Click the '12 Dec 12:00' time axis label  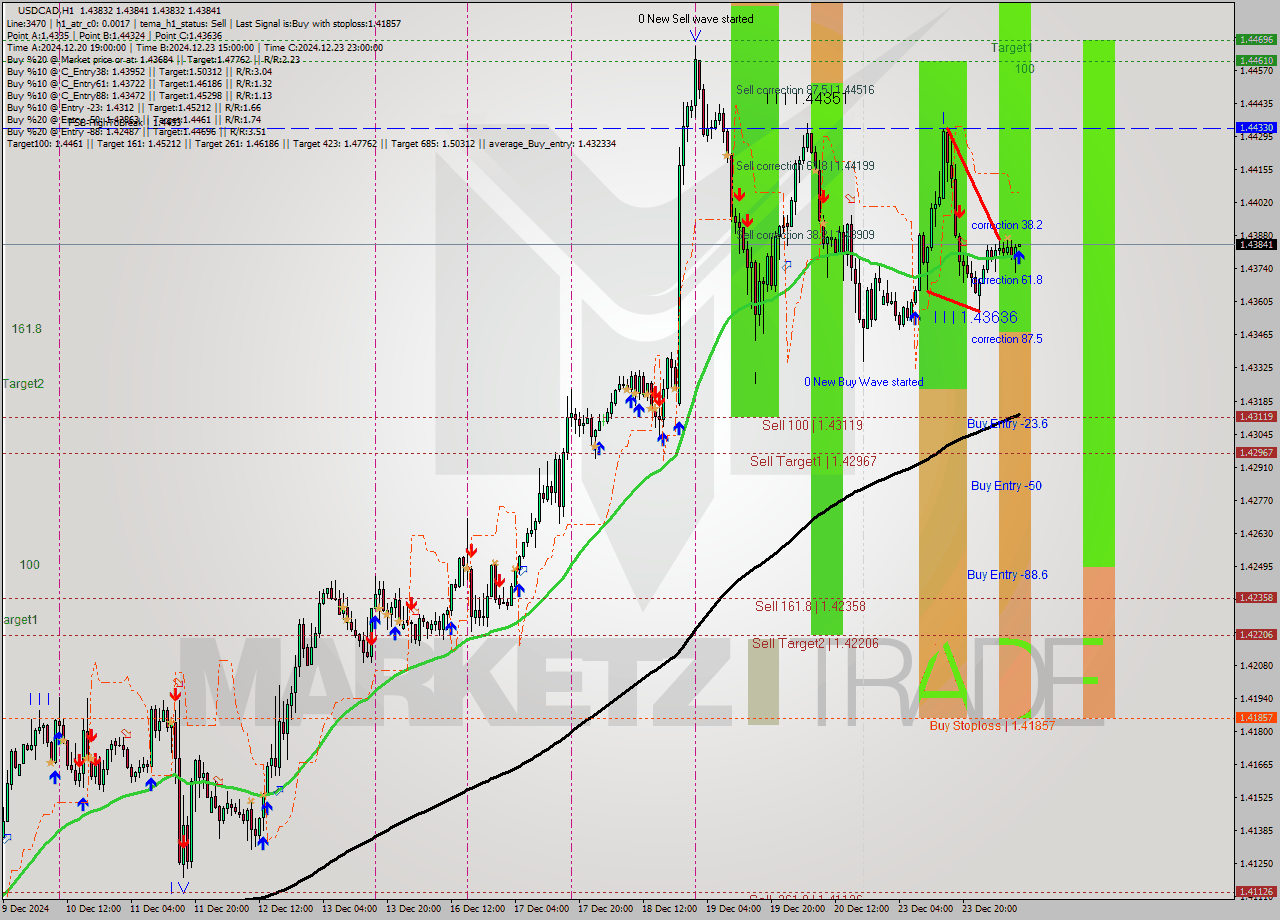point(287,909)
